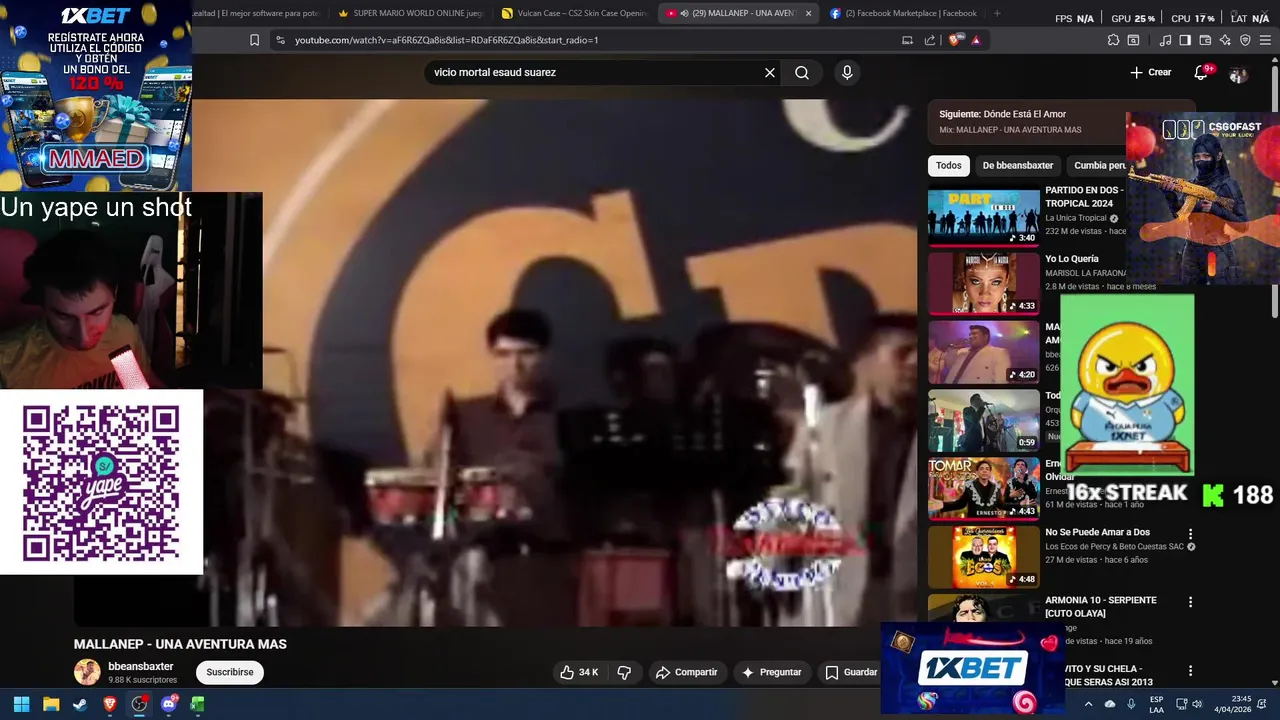Open the browser hamburger main menu
Viewport: 1280px width, 720px height.
pyautogui.click(x=1265, y=40)
